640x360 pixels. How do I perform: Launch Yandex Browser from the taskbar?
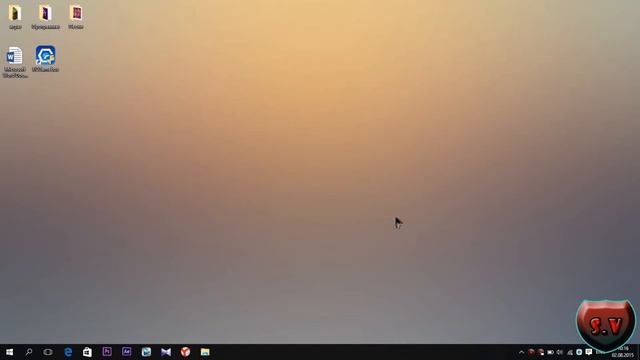[185, 352]
